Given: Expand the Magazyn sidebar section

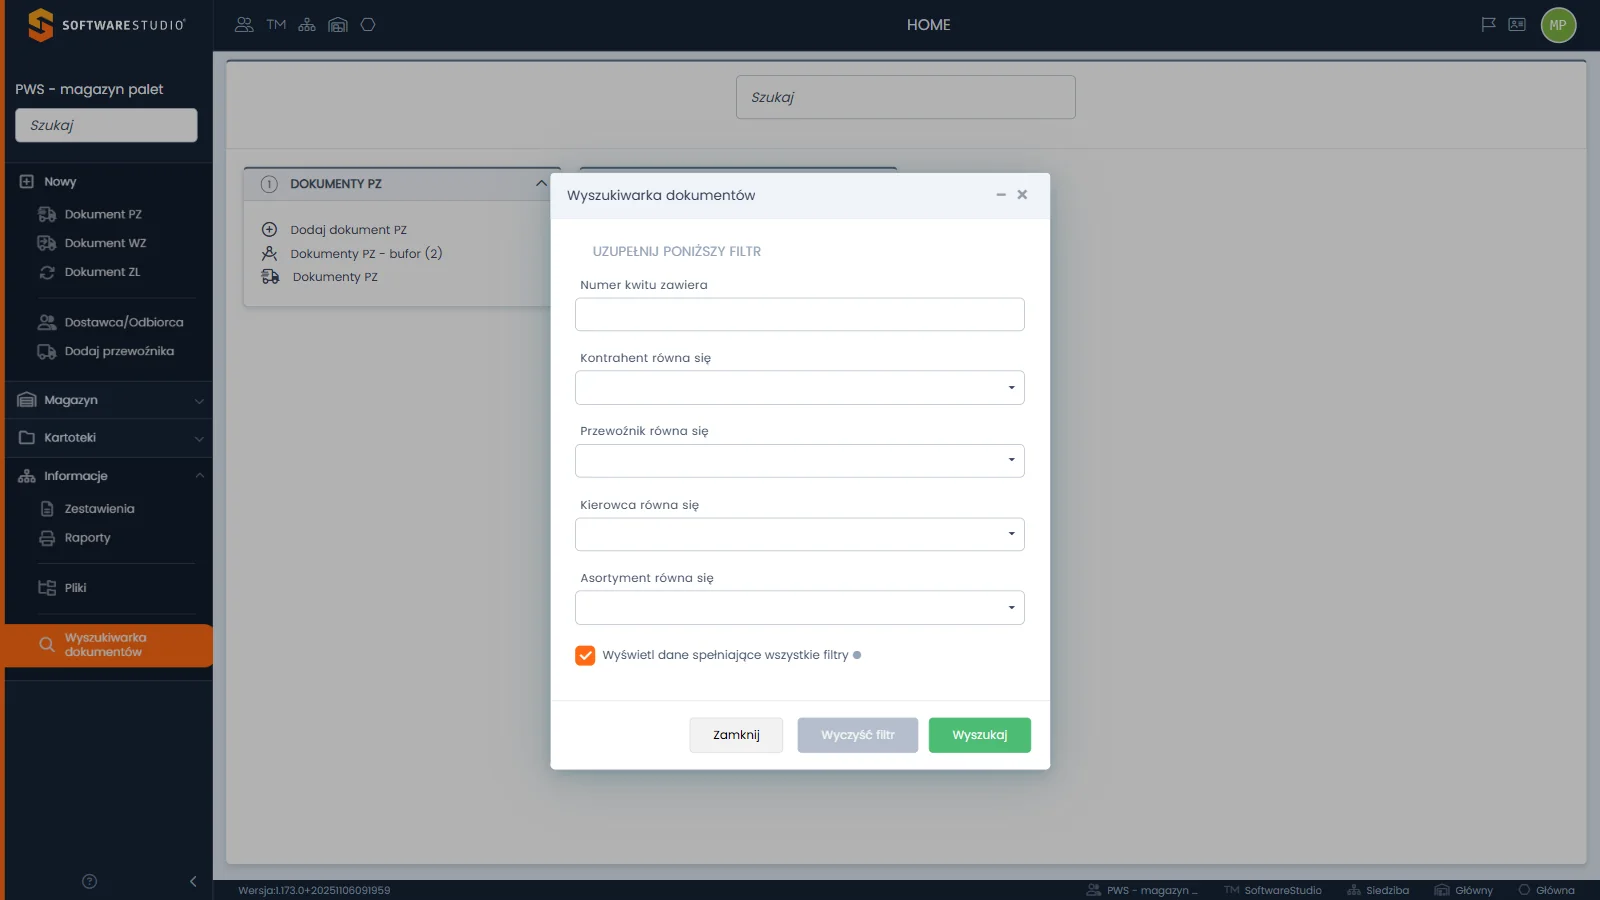Looking at the screenshot, I should 109,400.
